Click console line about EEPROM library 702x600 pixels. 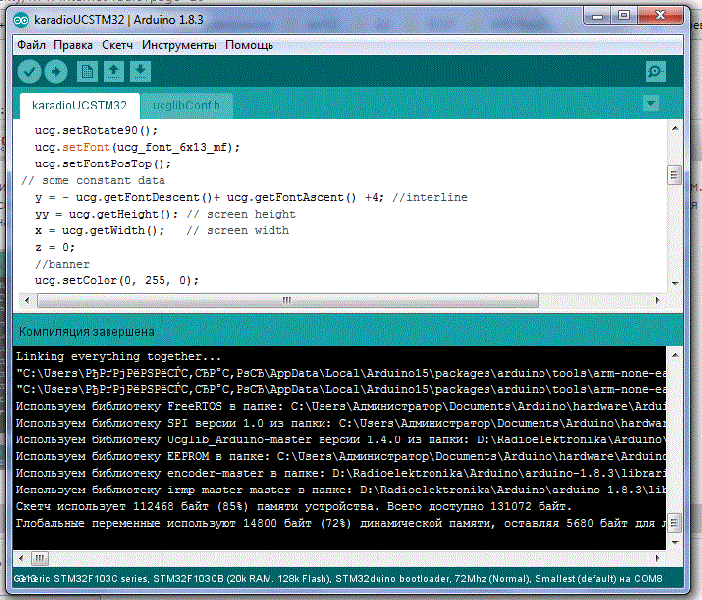coord(340,456)
